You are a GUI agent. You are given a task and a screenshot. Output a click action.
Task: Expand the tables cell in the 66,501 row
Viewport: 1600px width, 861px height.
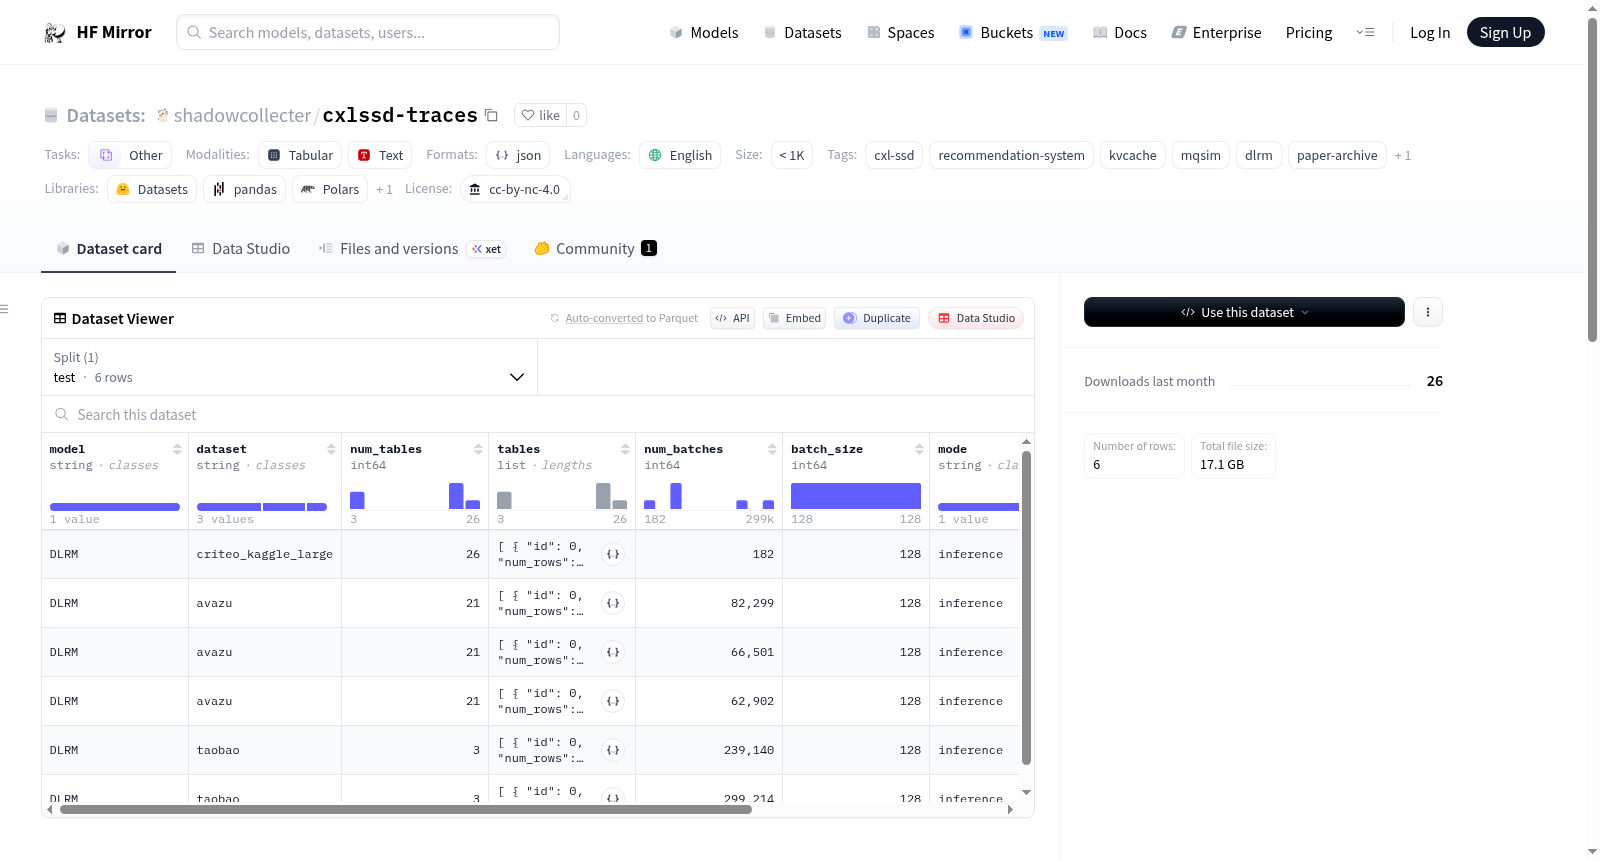pyautogui.click(x=613, y=652)
